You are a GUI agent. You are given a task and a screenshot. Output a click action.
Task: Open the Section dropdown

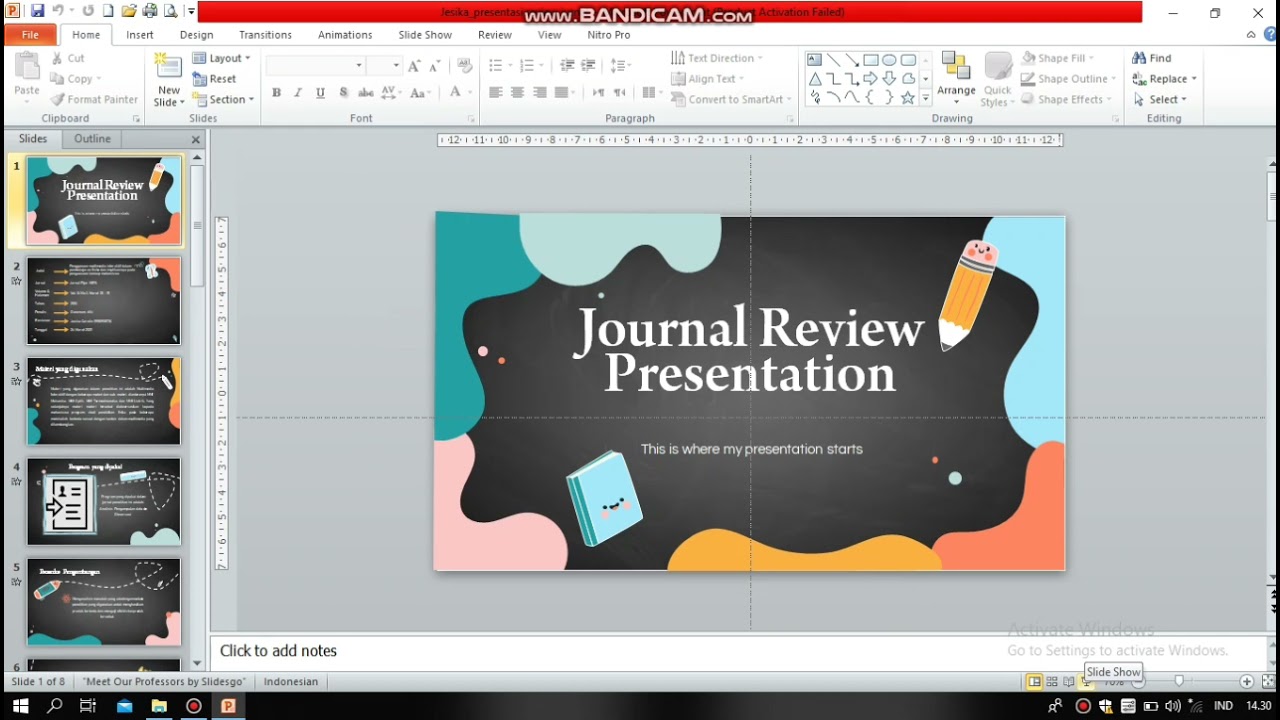[x=224, y=99]
